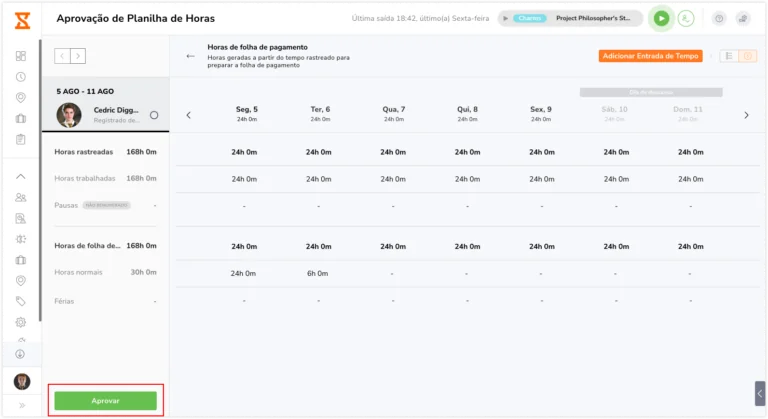Viewport: 768px width, 419px height.
Task: Click the tag icon in sidebar
Action: coord(21,301)
